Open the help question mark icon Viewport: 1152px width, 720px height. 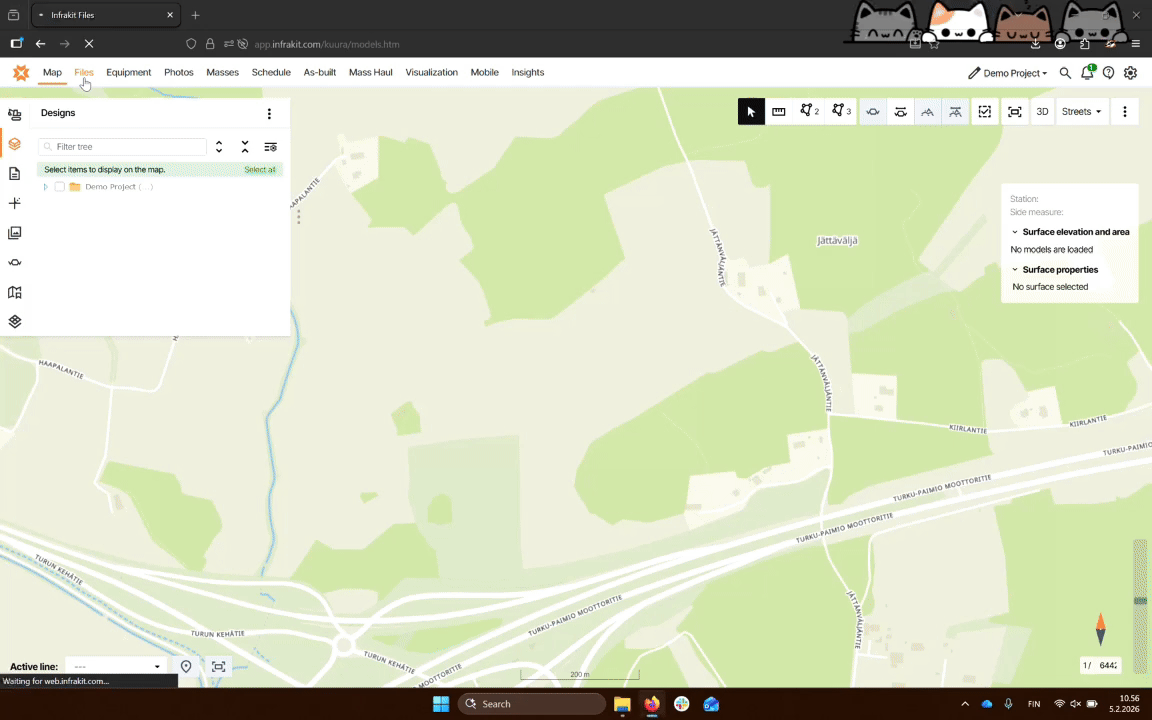tap(1108, 73)
